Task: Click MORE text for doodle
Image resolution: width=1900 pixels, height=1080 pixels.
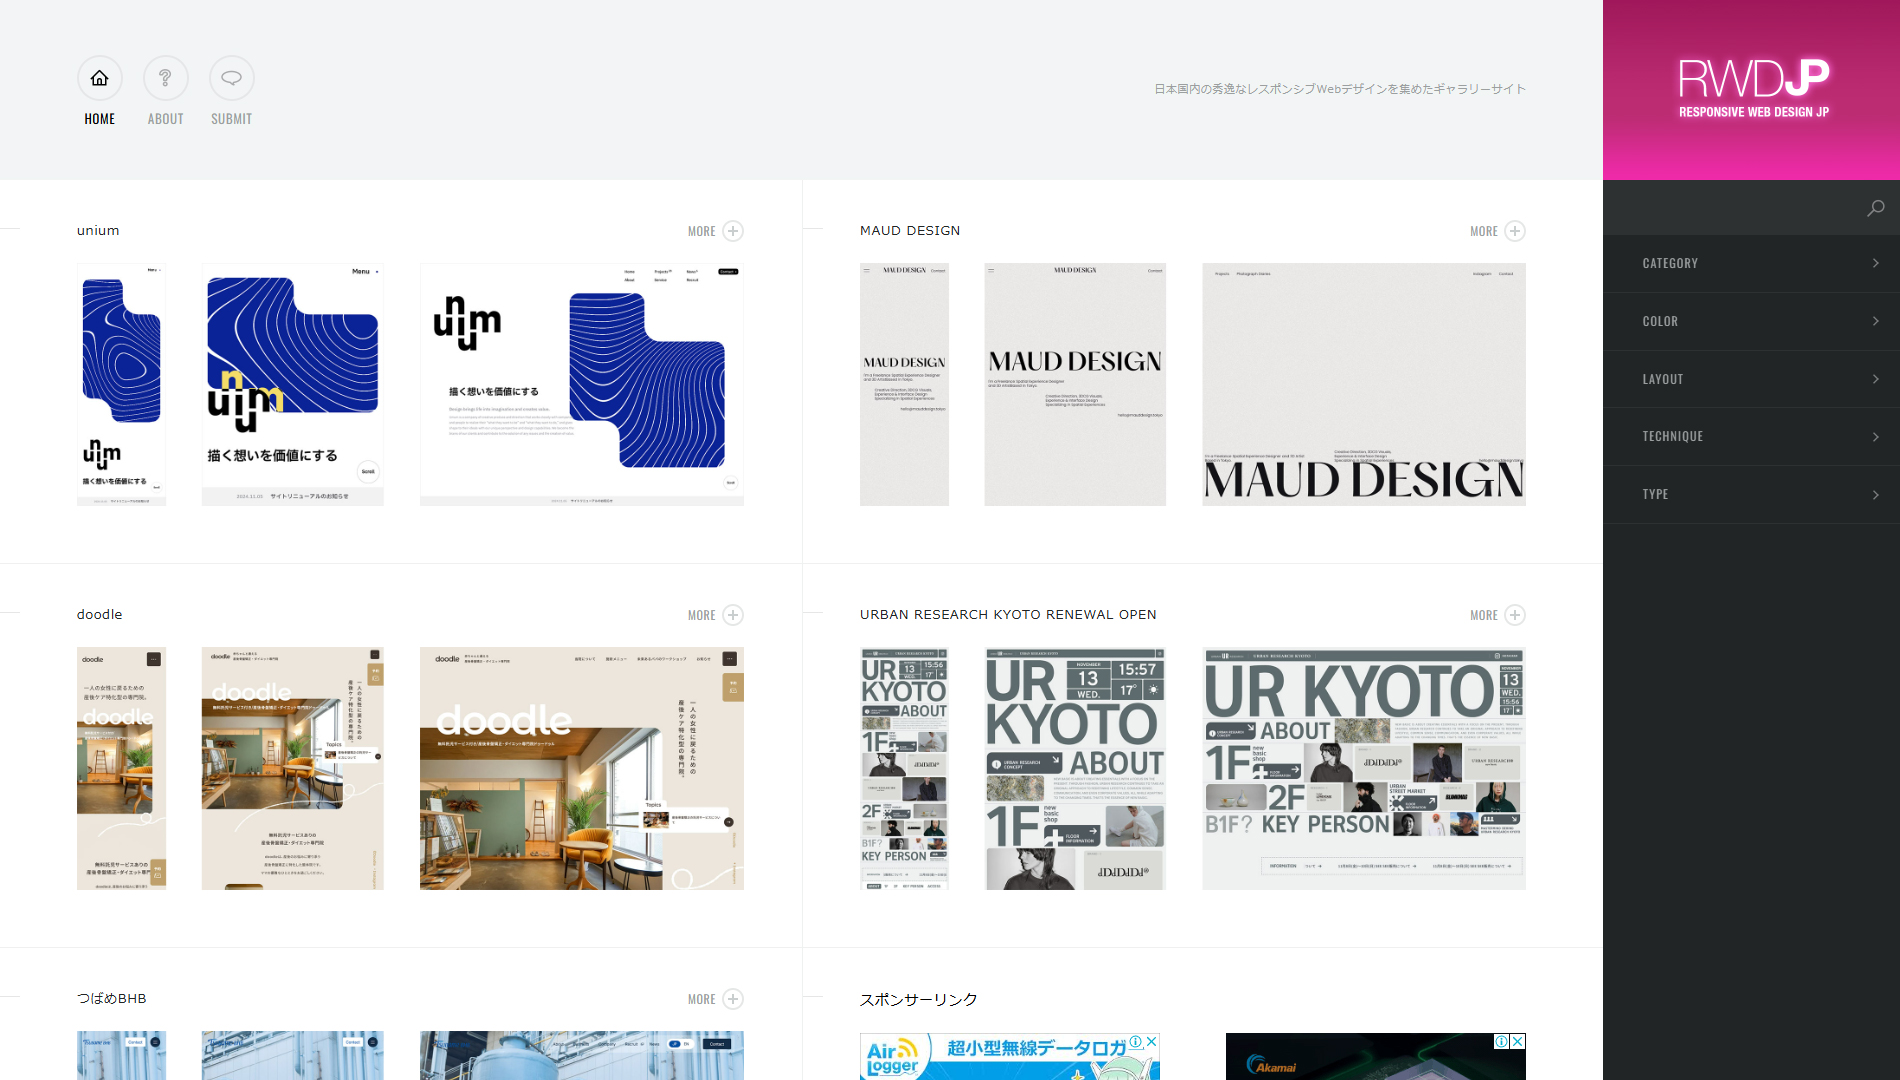Action: click(702, 615)
